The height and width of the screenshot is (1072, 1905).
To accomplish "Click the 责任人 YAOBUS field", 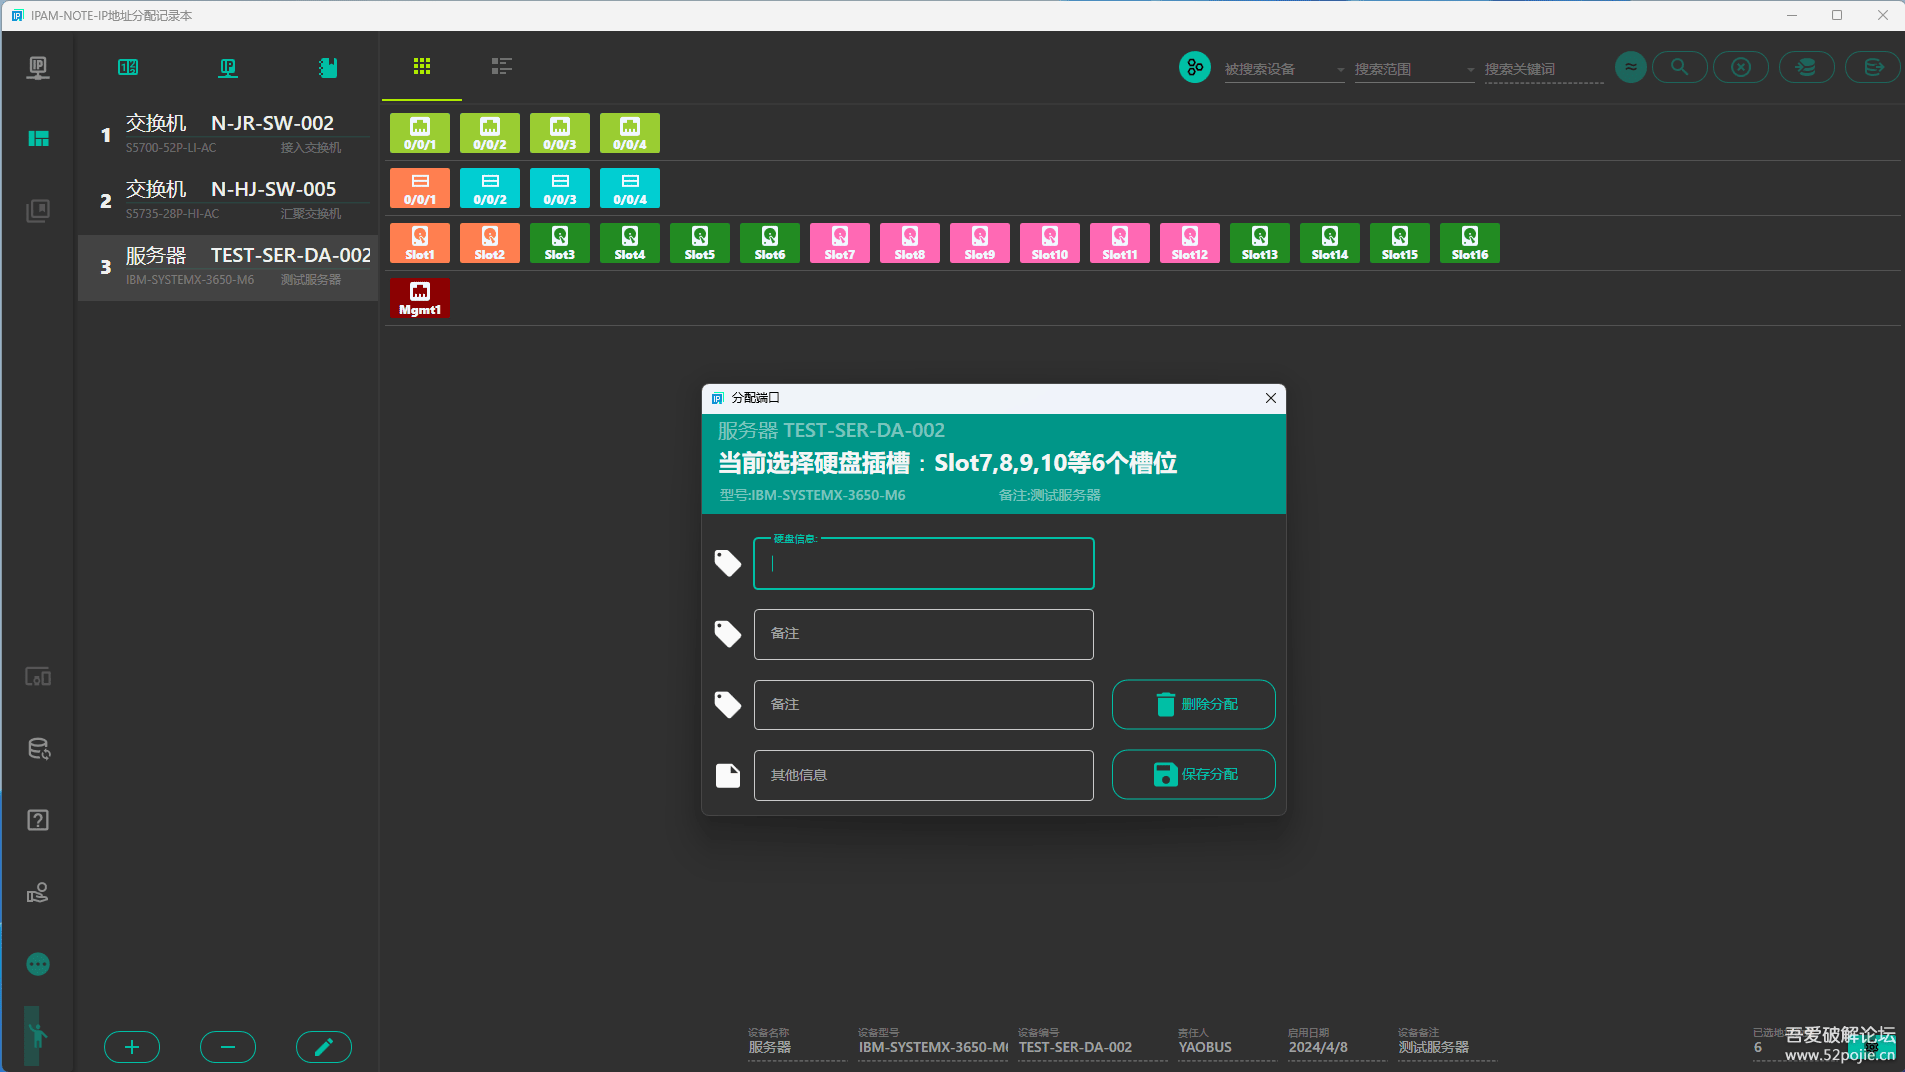I will [x=1228, y=1043].
